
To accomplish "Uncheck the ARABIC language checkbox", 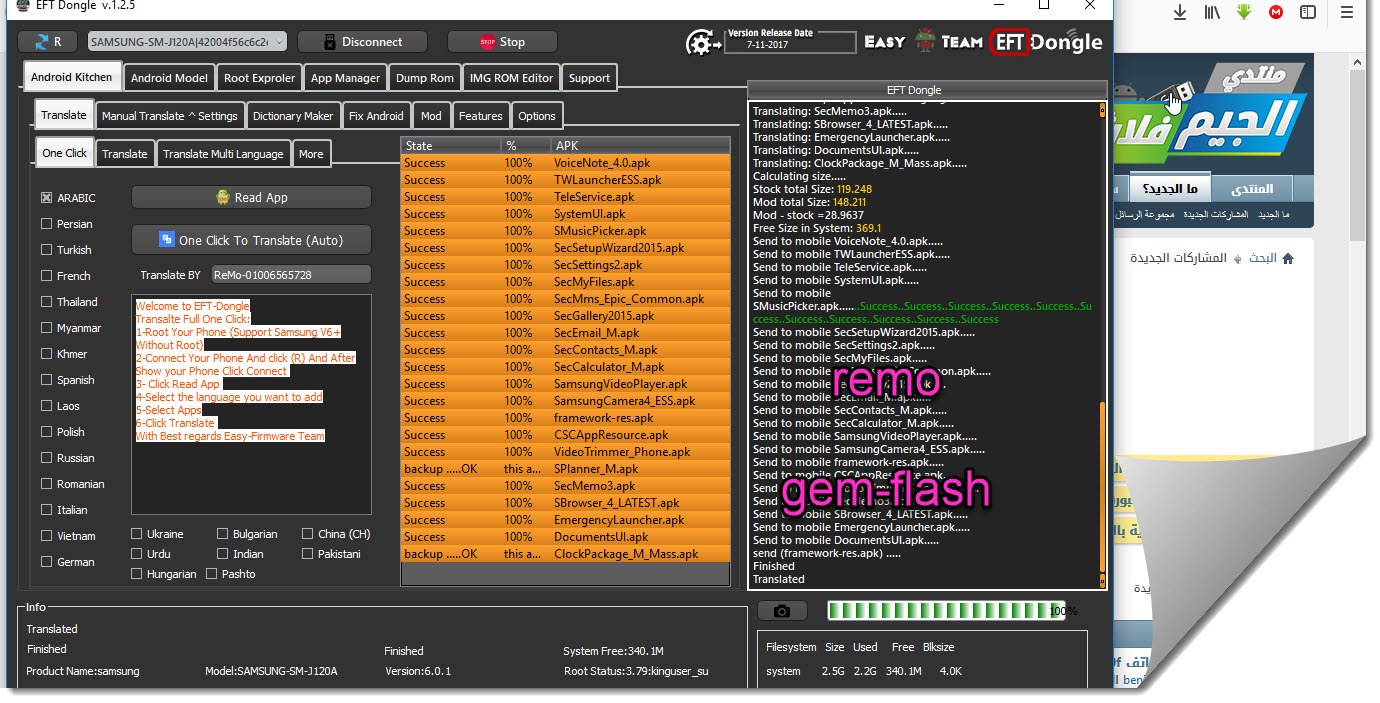I will 46,198.
